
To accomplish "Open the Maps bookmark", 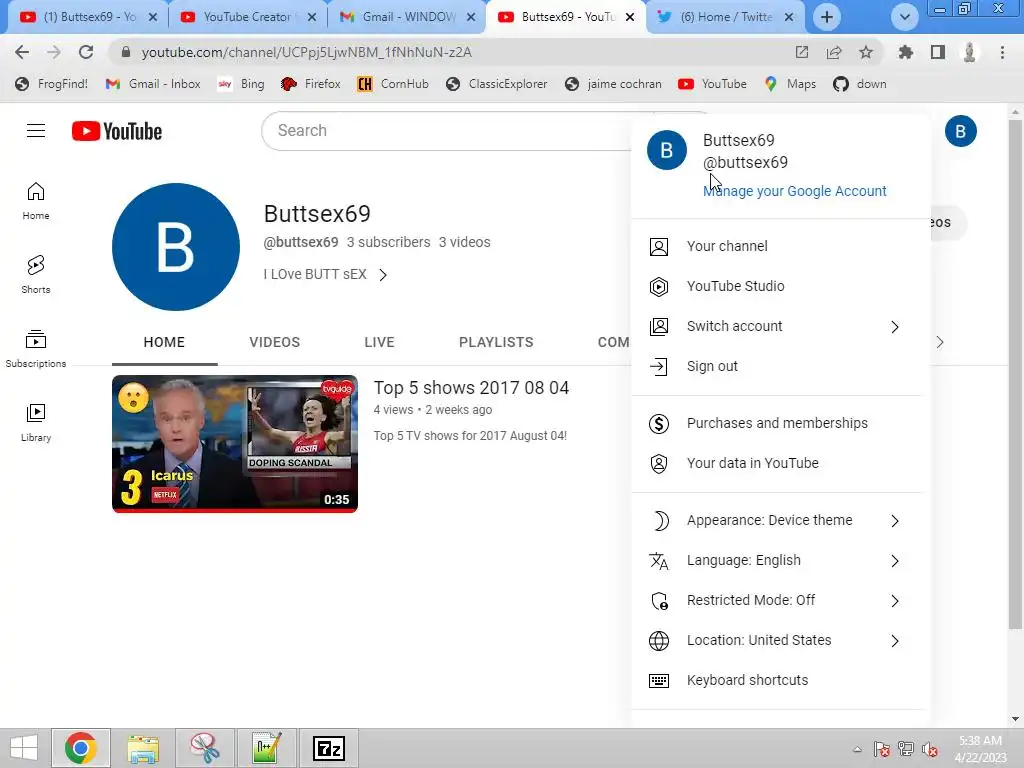I will [x=790, y=84].
